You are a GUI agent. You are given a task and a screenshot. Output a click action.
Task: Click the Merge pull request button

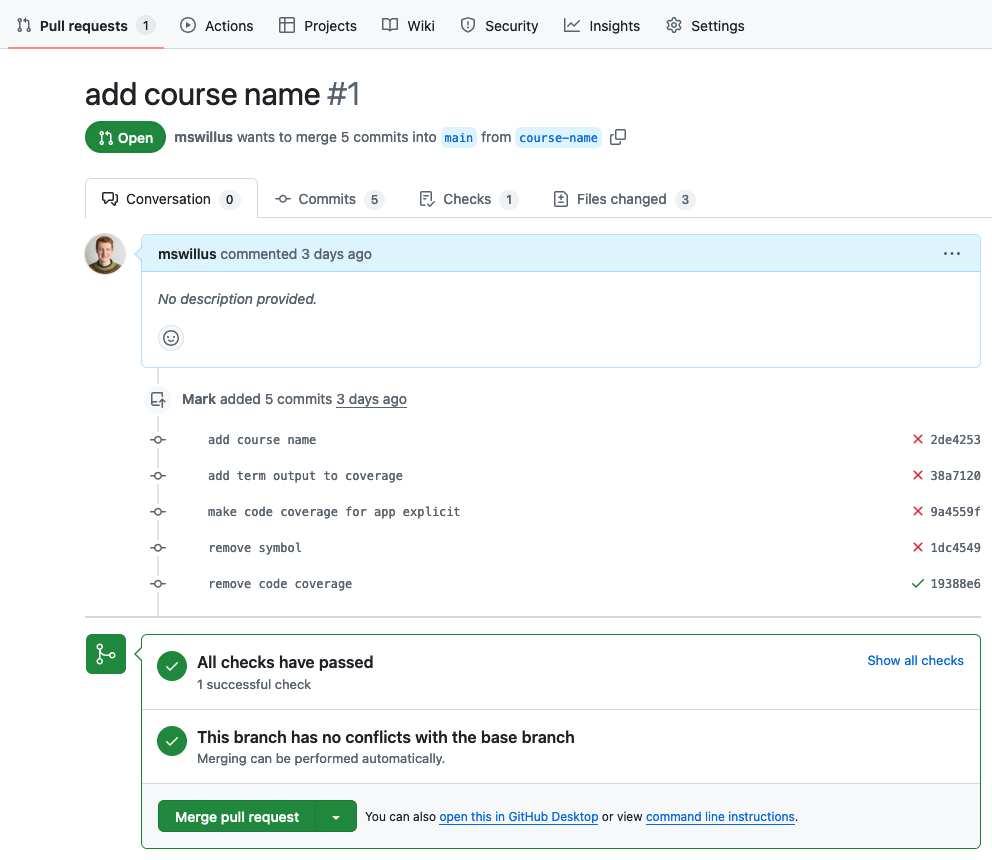point(235,816)
